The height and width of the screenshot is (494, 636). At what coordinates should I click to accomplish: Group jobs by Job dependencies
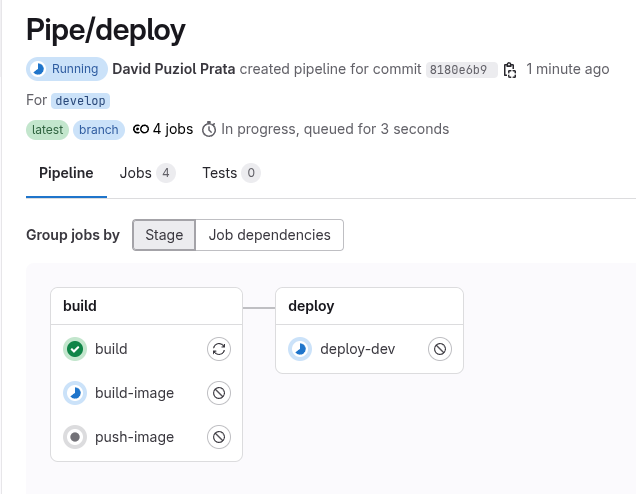269,235
